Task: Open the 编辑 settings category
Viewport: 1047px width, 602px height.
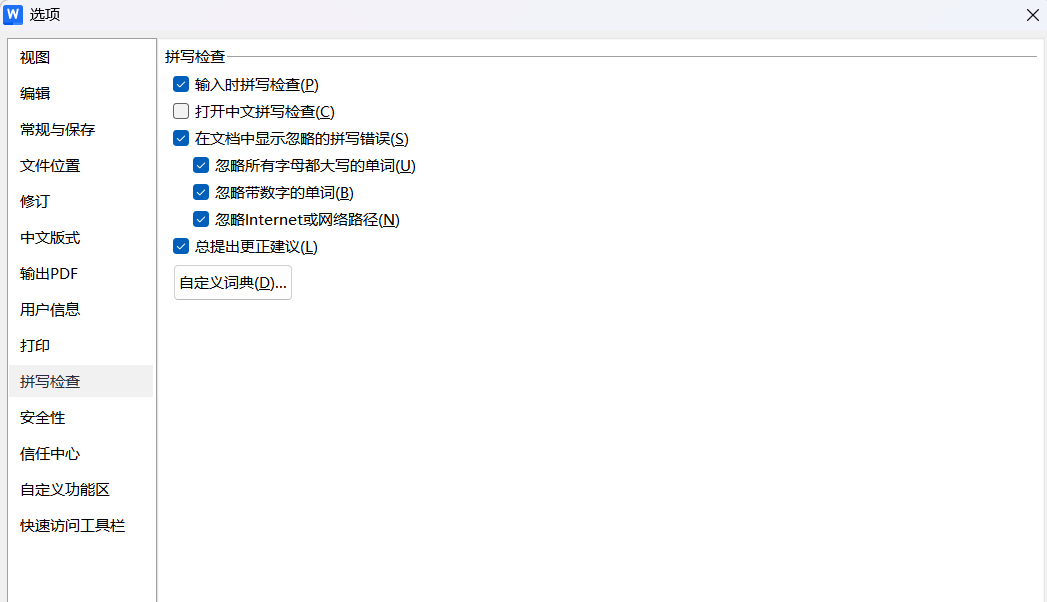Action: (x=35, y=94)
